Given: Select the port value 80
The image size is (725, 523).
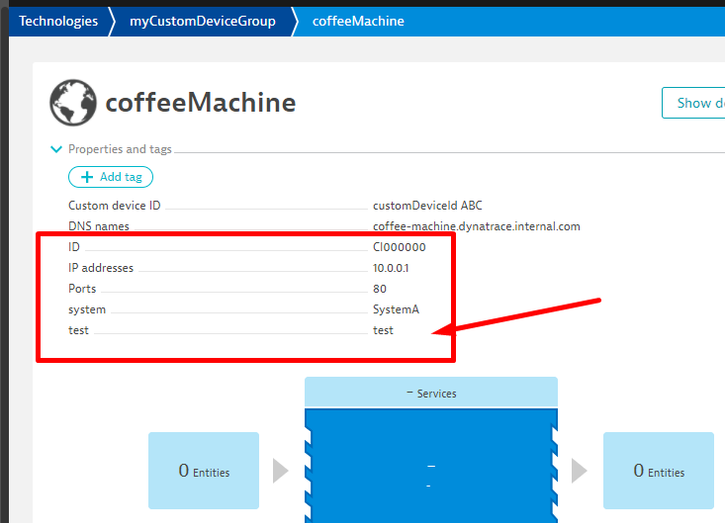Looking at the screenshot, I should [380, 289].
